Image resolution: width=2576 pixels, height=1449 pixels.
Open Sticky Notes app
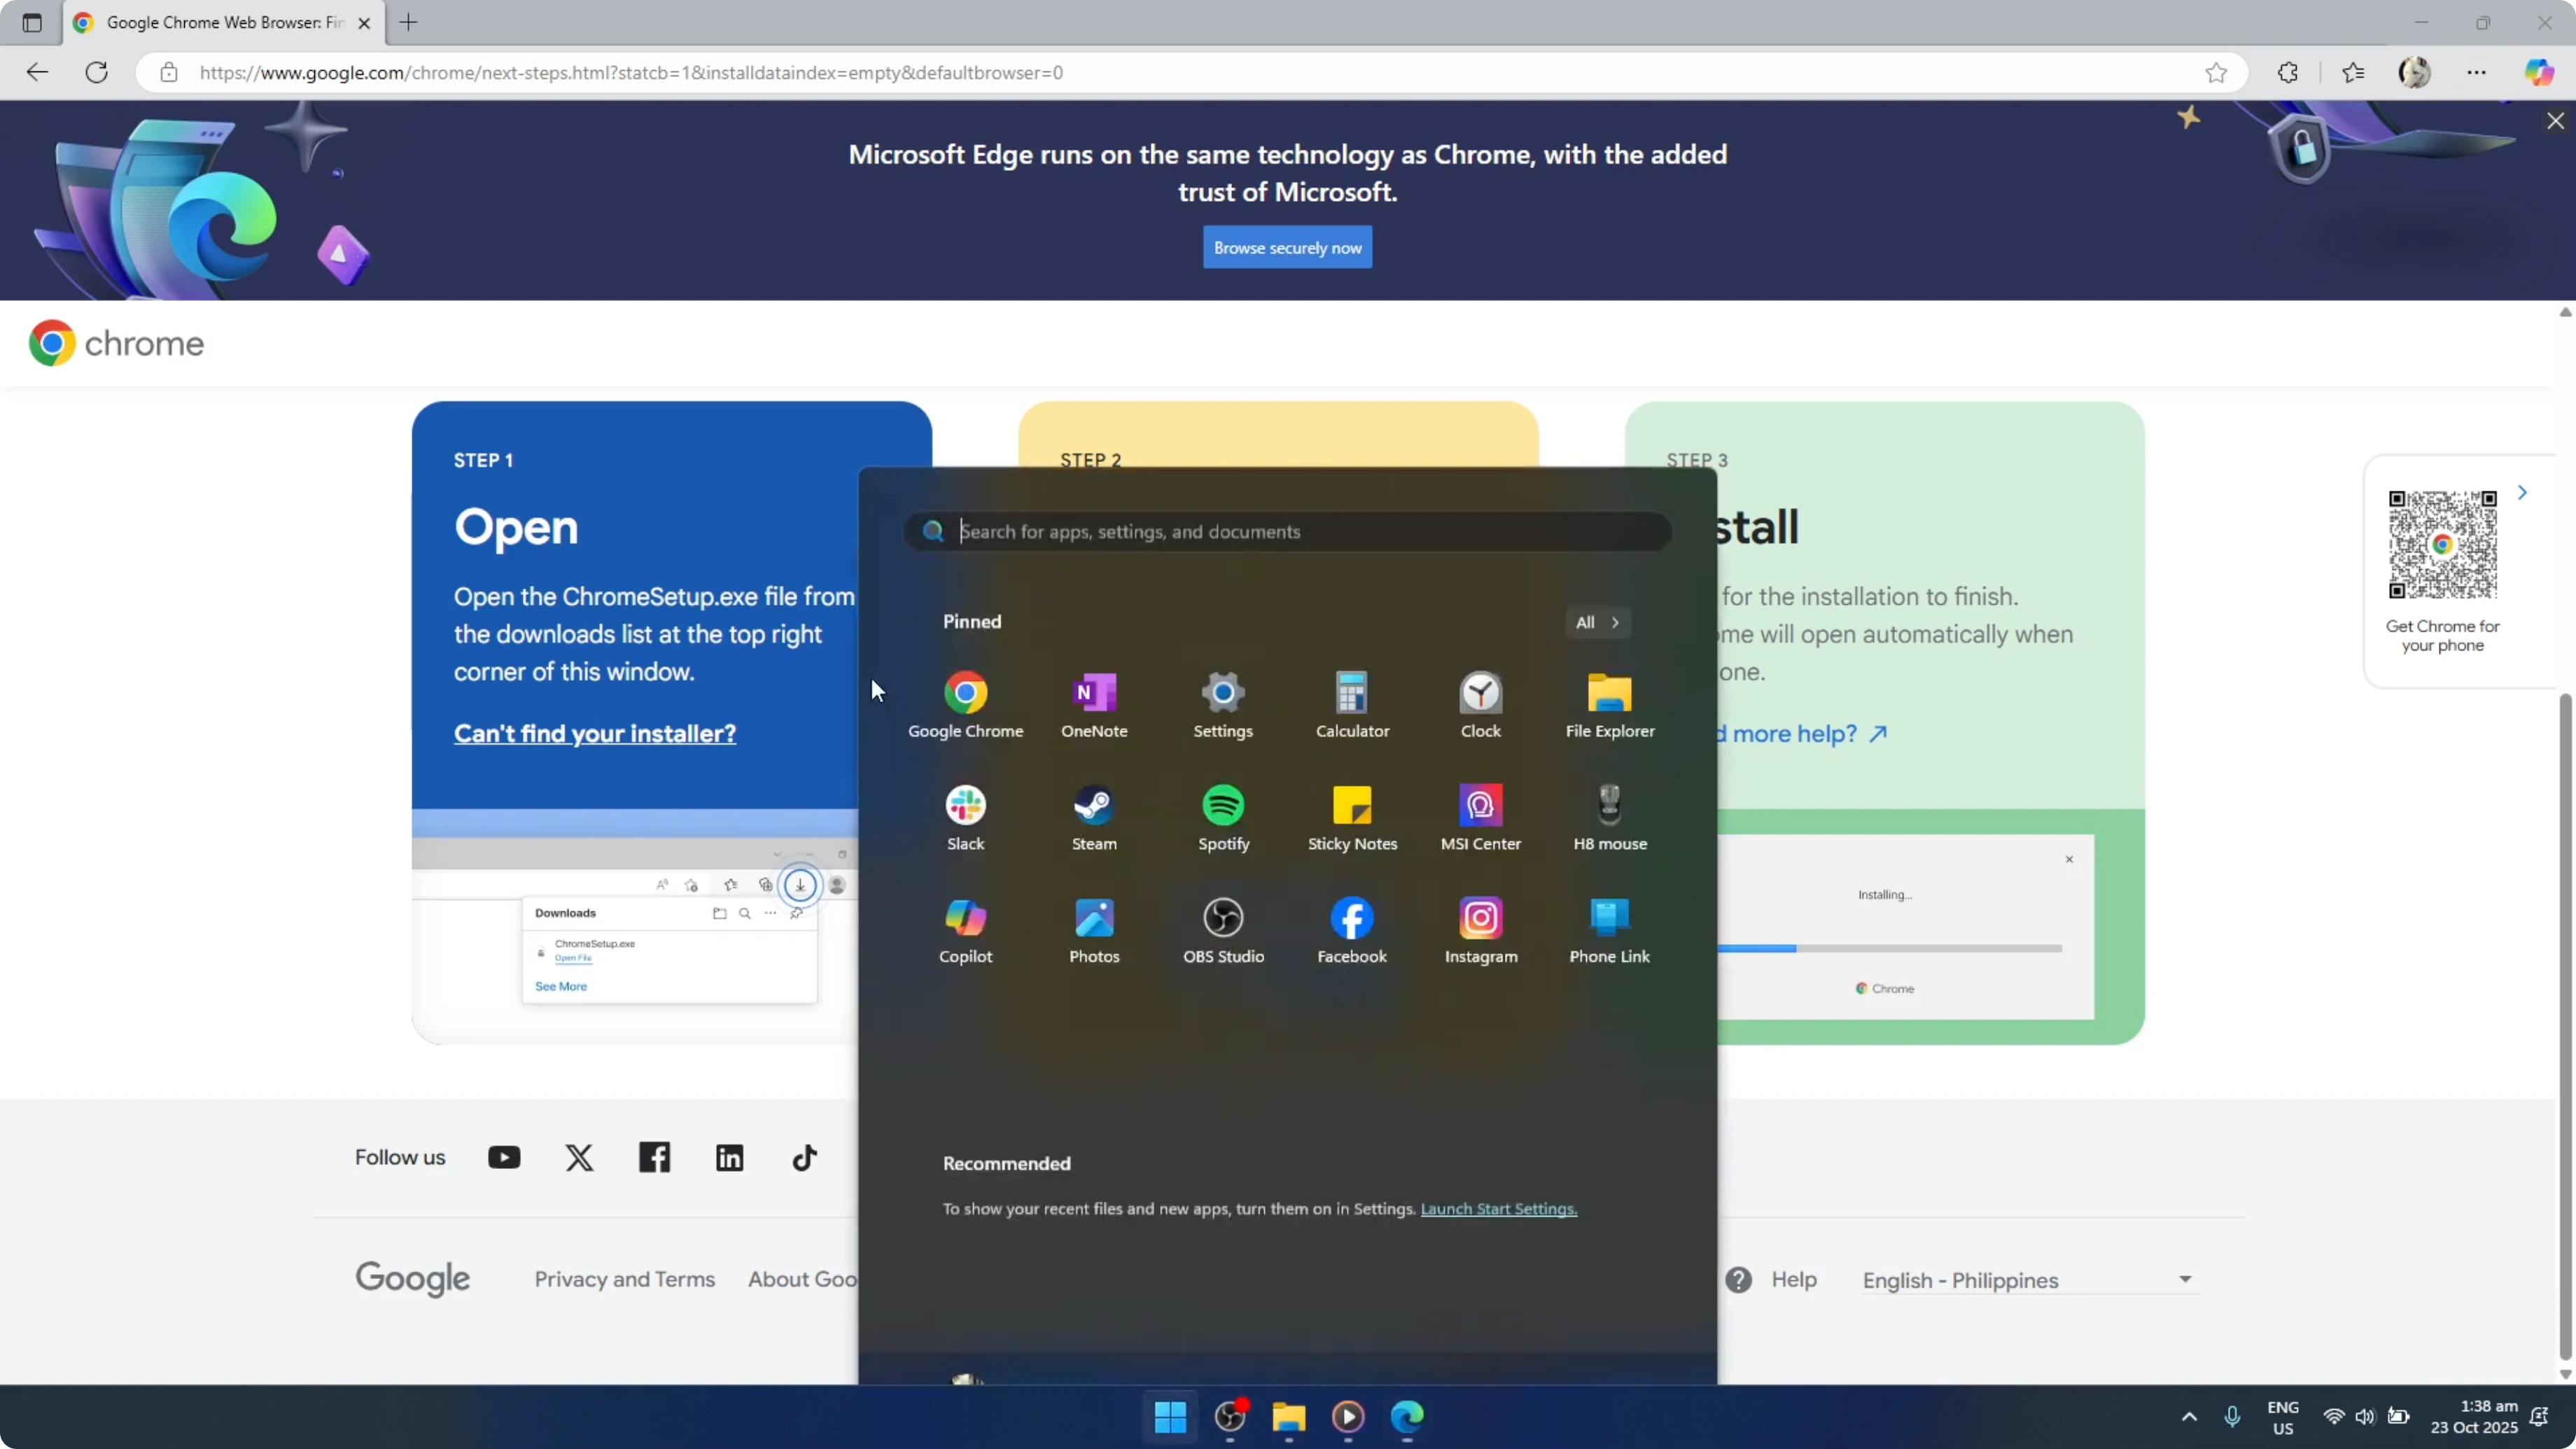coord(1352,818)
